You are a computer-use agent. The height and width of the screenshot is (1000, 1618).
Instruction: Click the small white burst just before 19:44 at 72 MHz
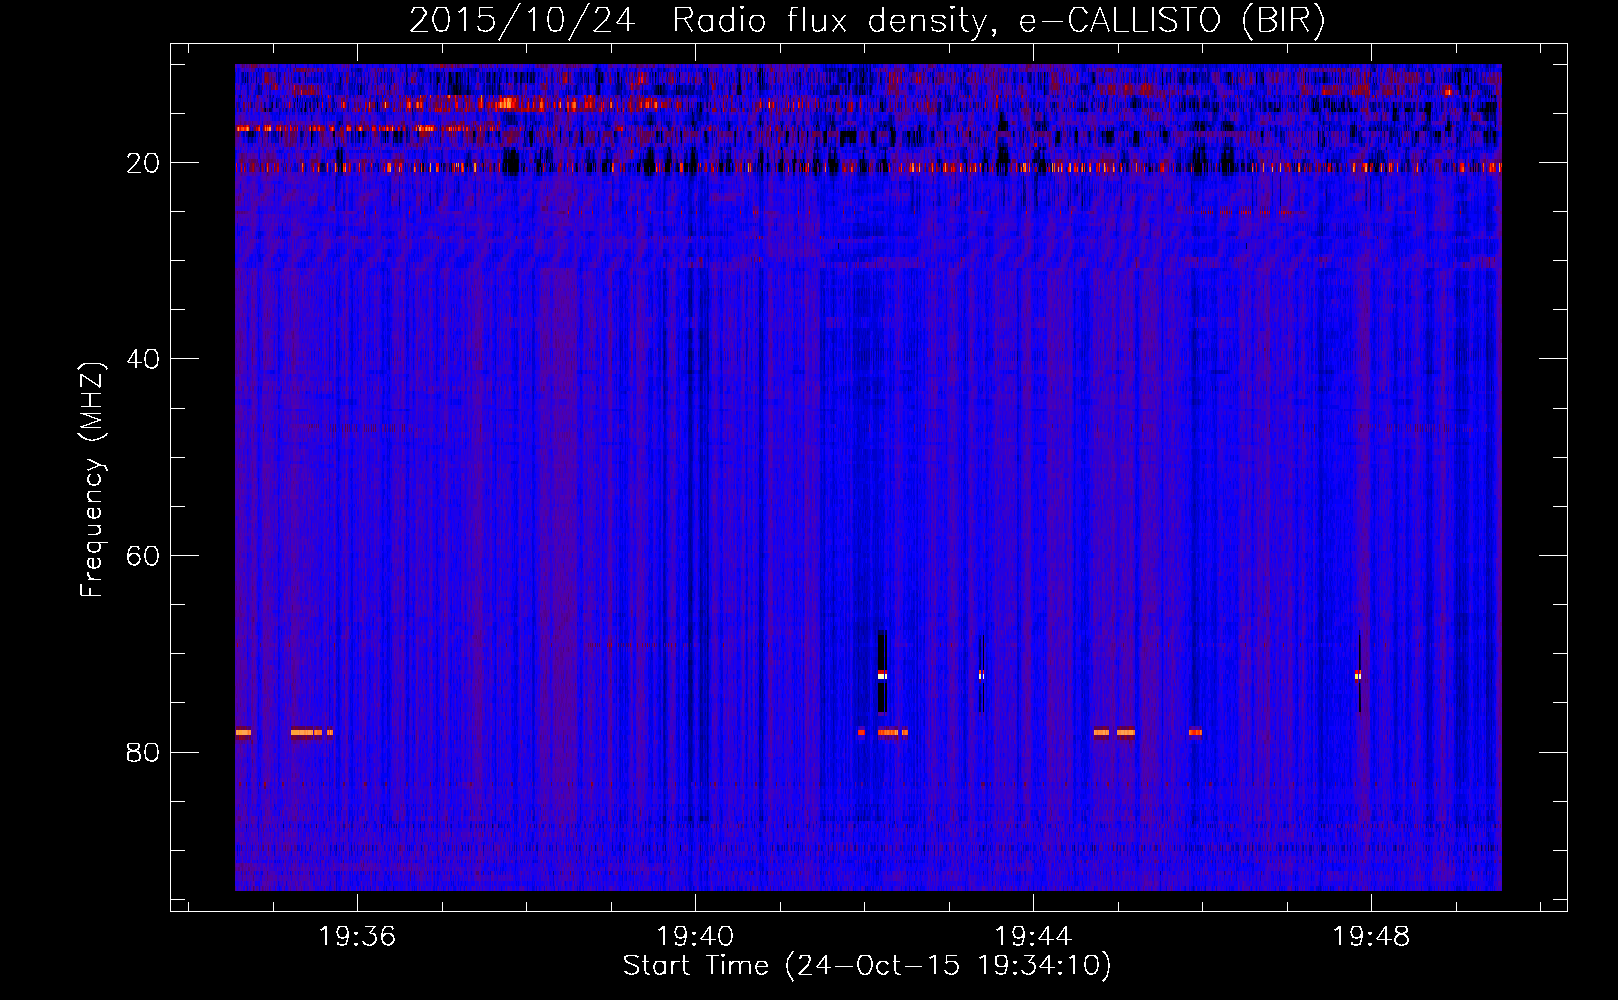point(981,675)
